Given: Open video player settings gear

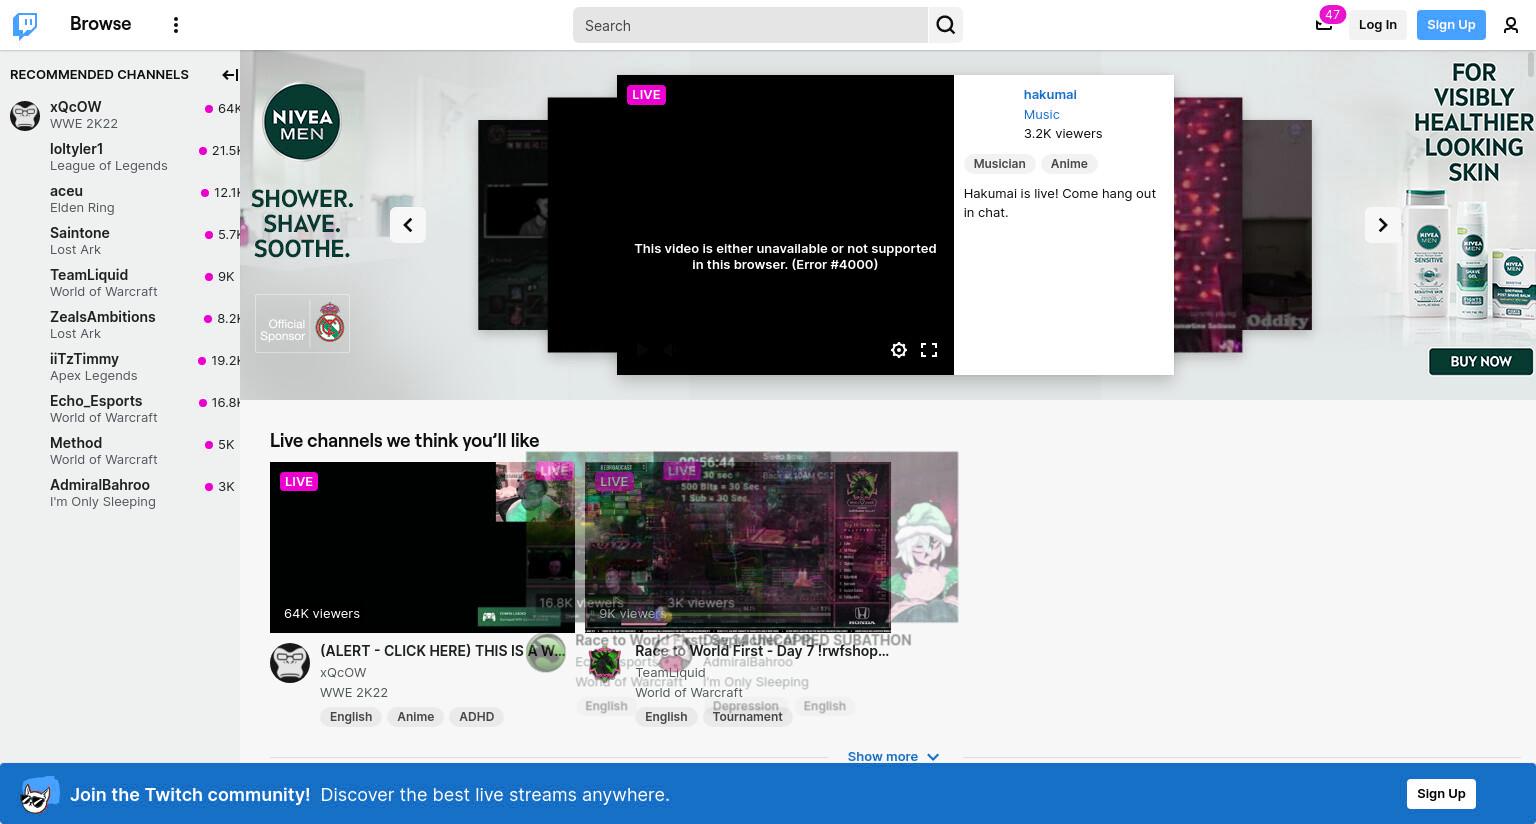Looking at the screenshot, I should 899,350.
